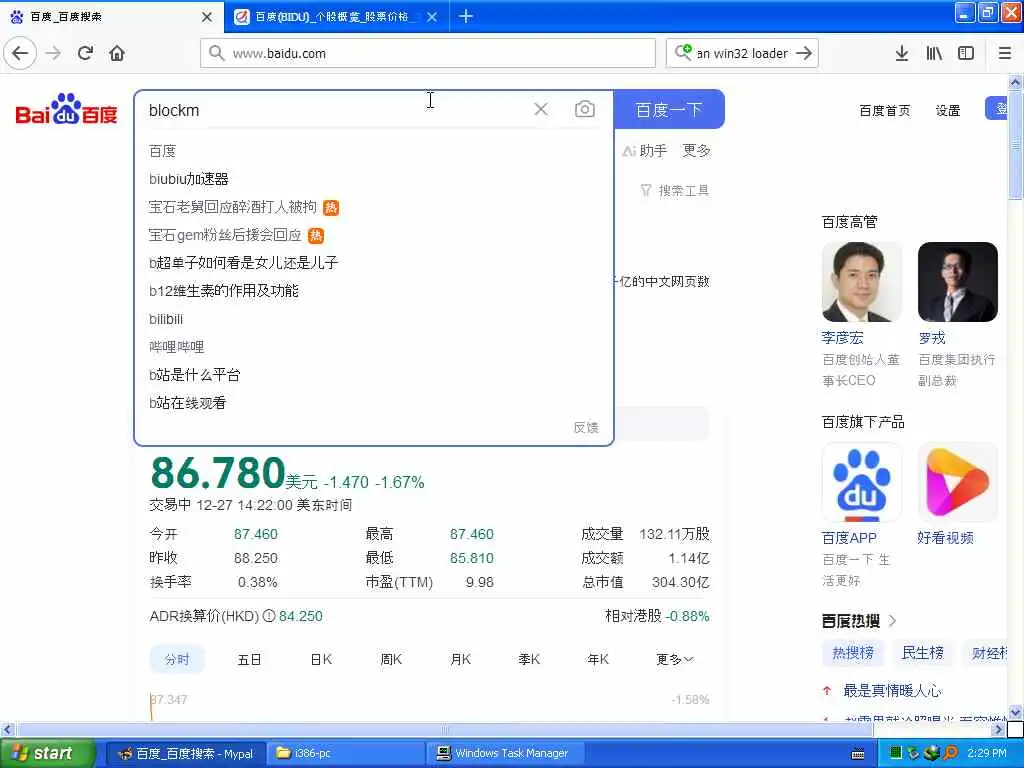Screen dimensions: 1024x768
Task: Click the keyboard language bar icon
Action: coord(858,754)
